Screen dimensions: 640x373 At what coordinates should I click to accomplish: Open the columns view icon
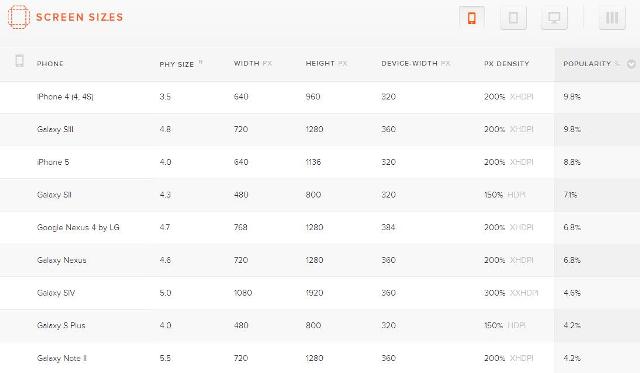click(612, 18)
